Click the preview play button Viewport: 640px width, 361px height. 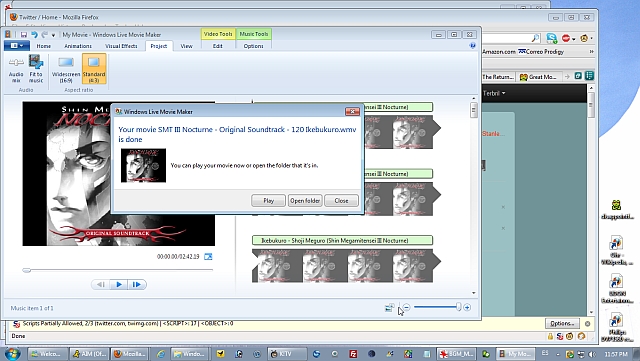(x=119, y=284)
